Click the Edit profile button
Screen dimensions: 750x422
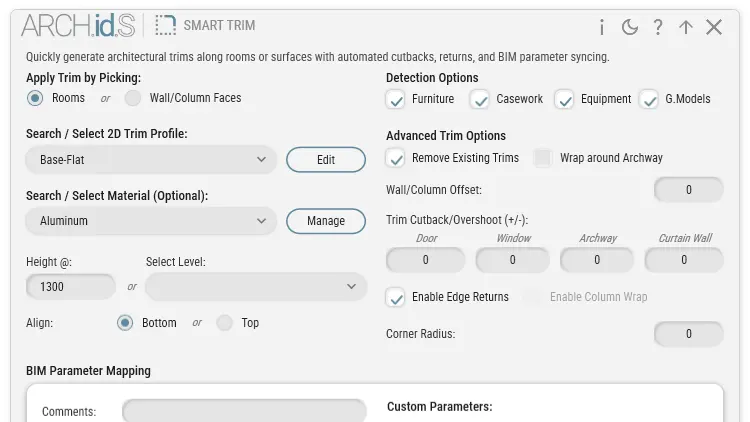pos(326,160)
